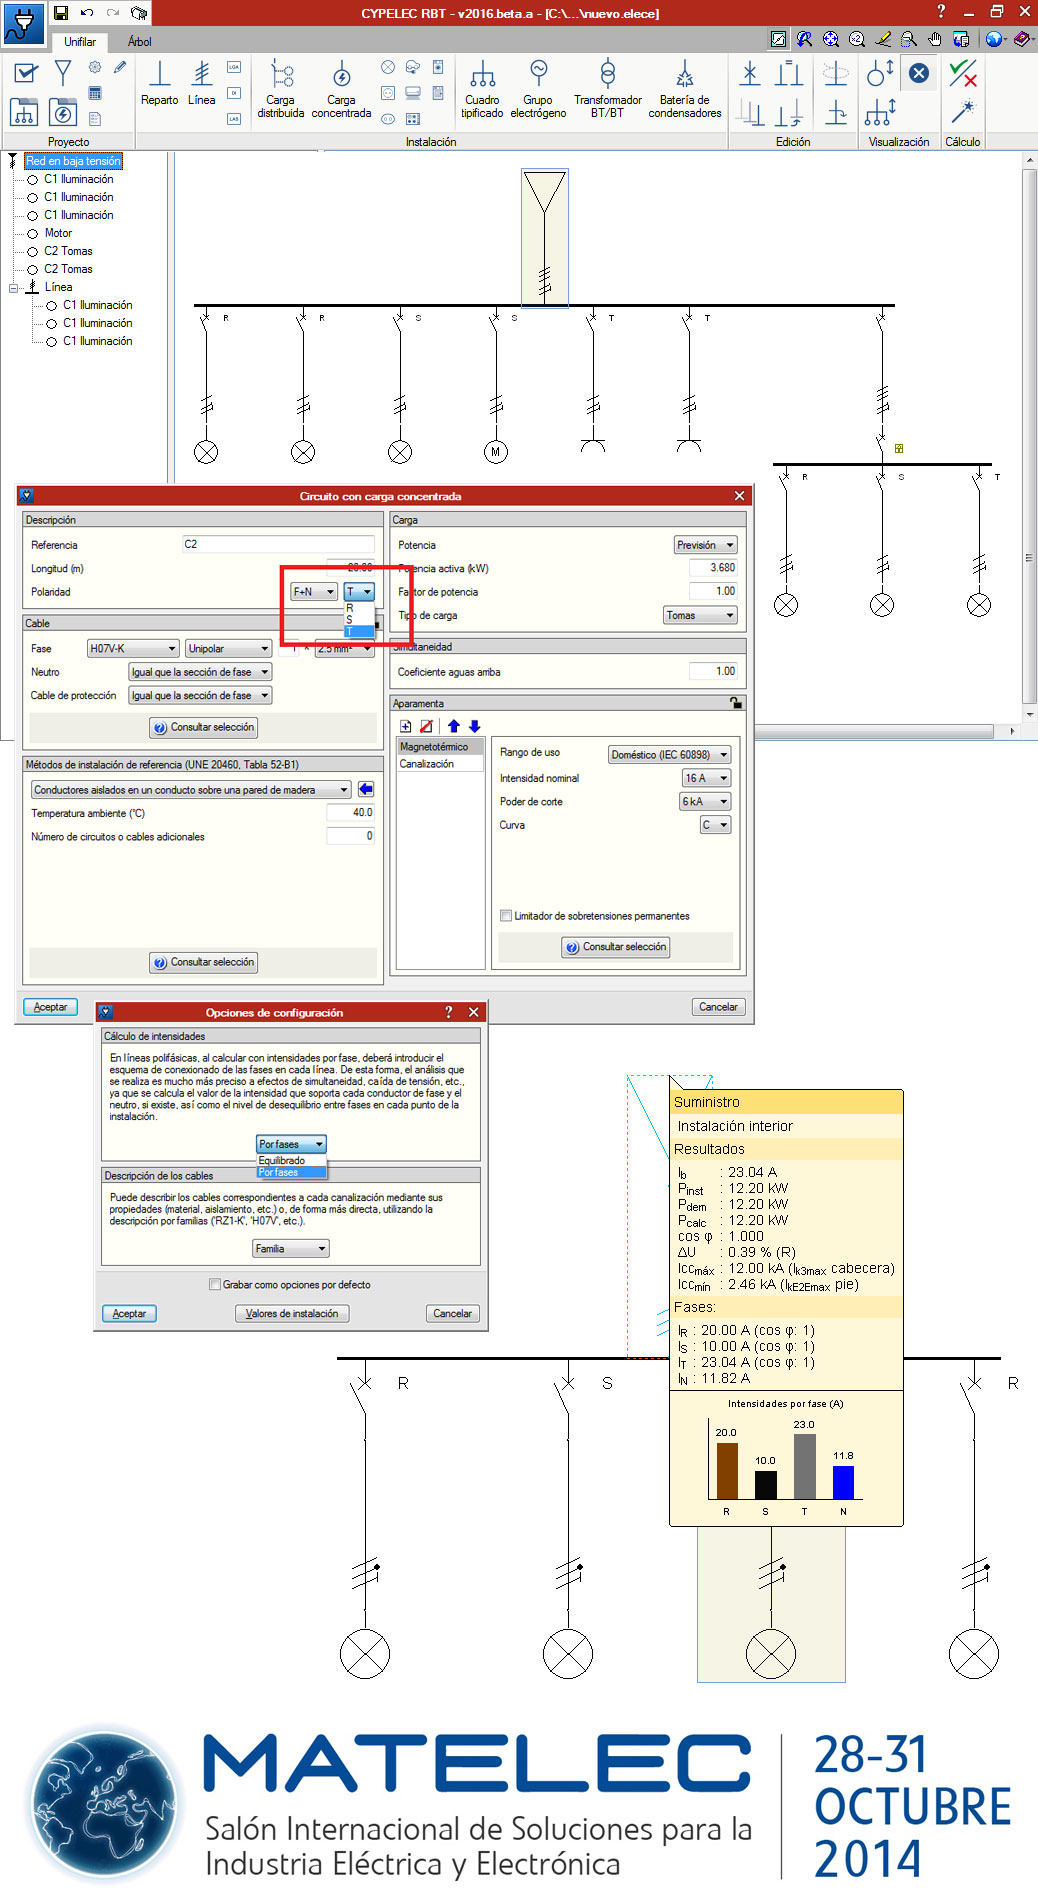Open the Previsión power dropdown
Viewport: 1038px width, 1904px height.
pyautogui.click(x=706, y=545)
